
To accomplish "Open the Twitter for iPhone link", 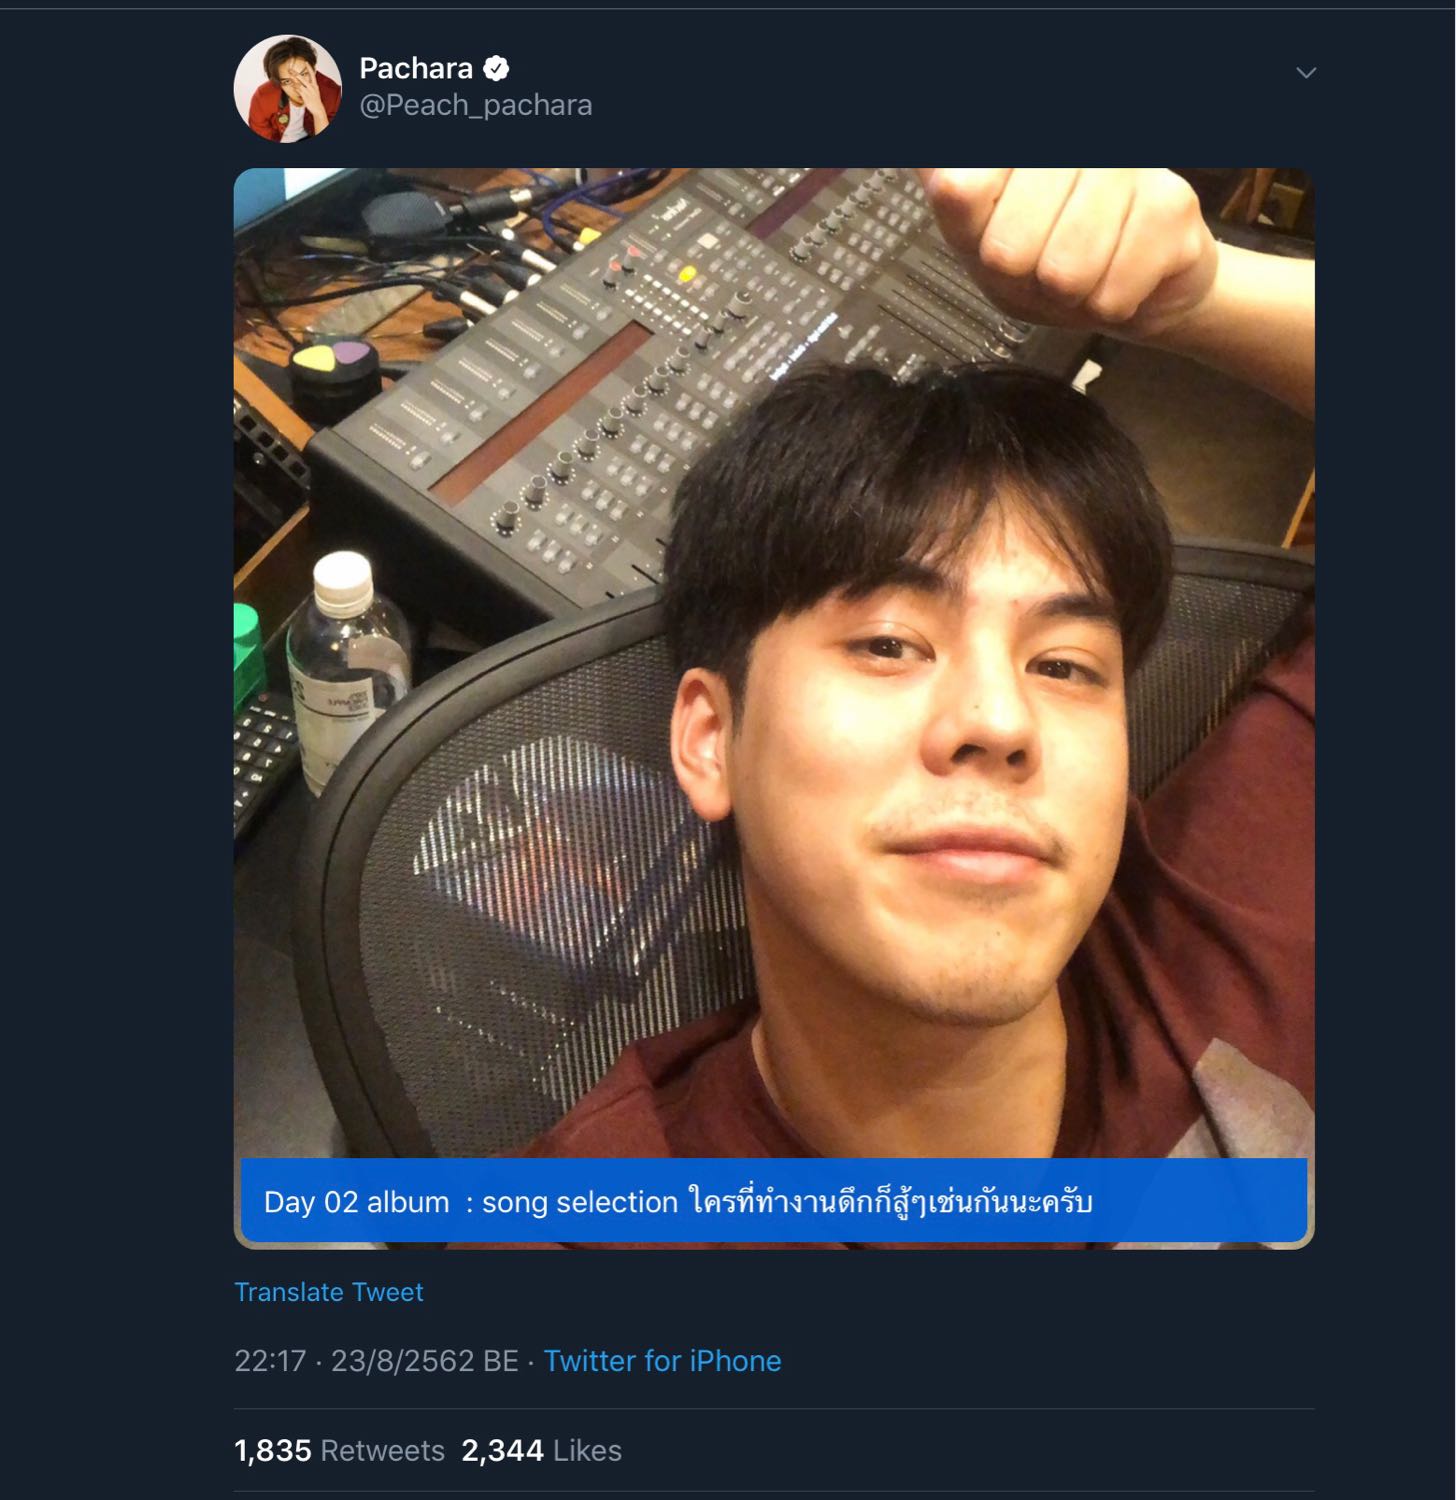I will click(x=662, y=1361).
